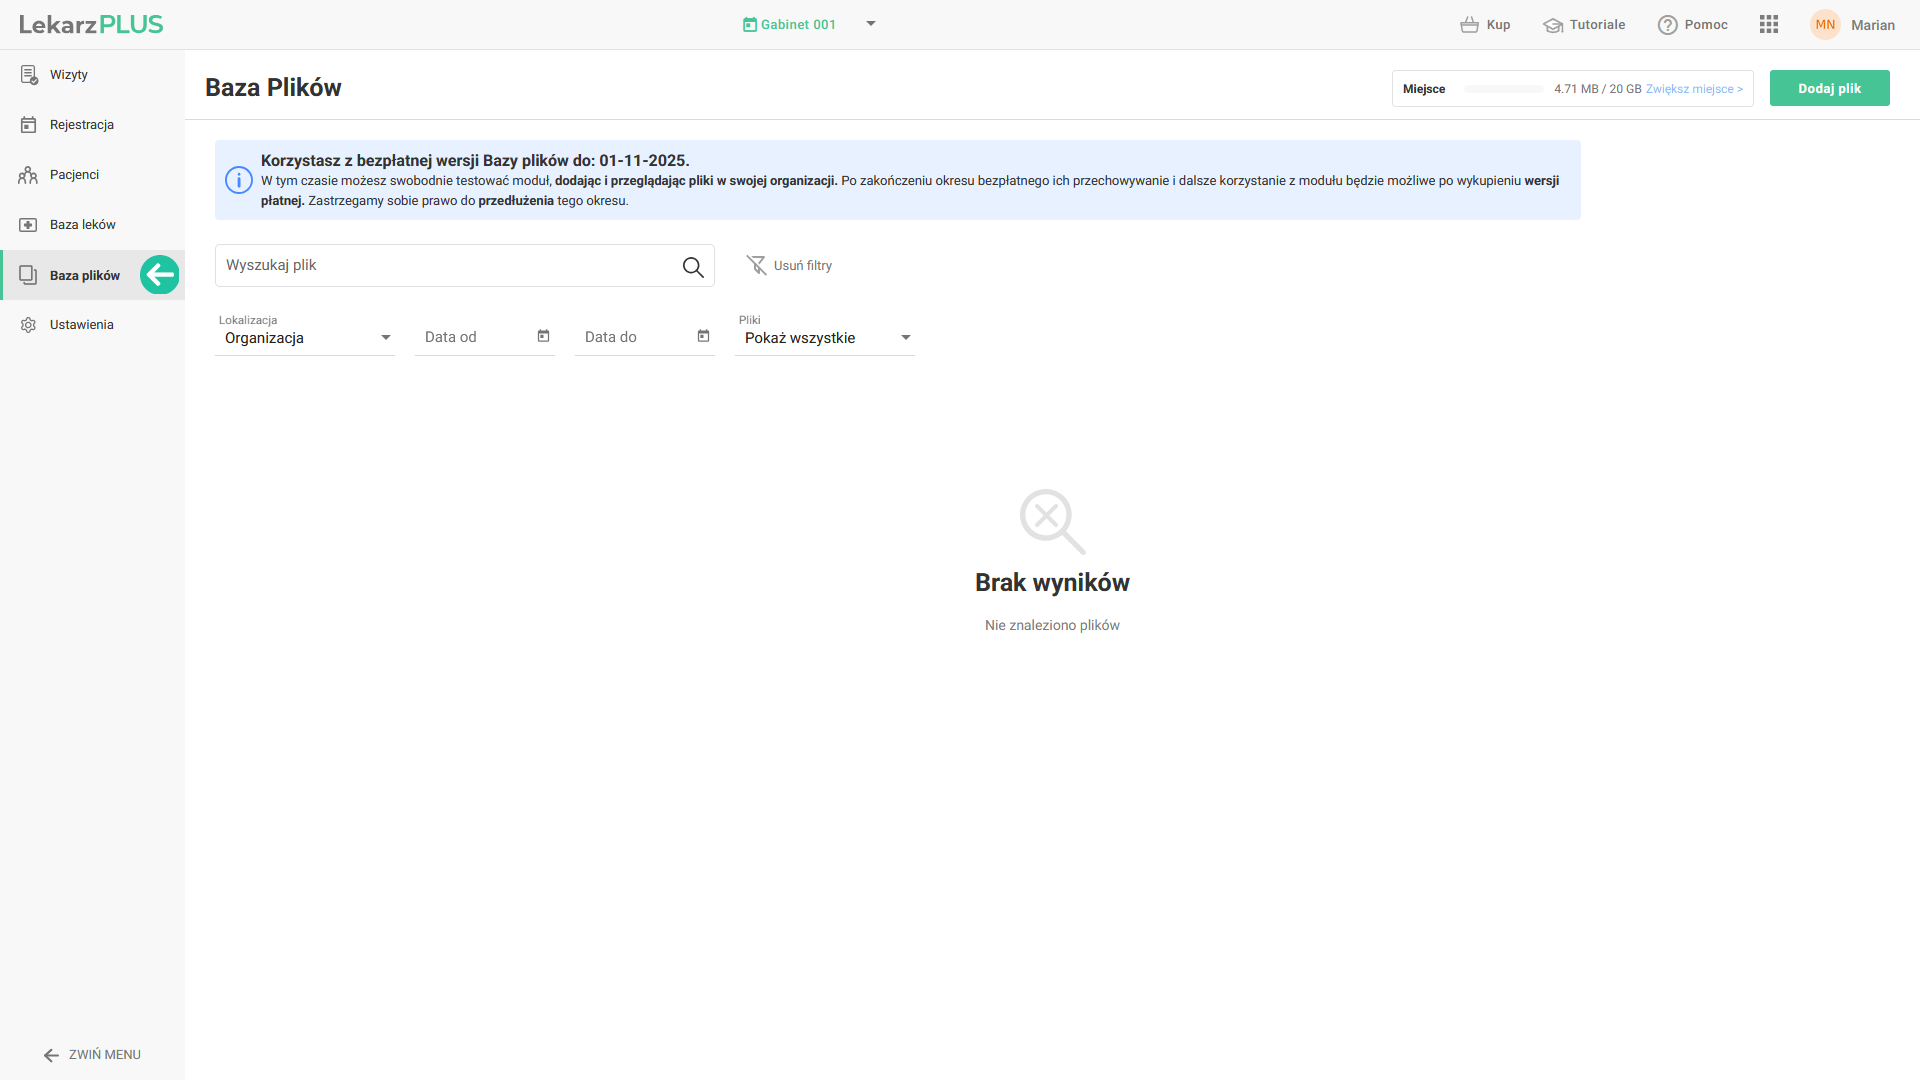Screen dimensions: 1920x1080
Task: Open Ustawienia in the sidebar
Action: (81, 325)
